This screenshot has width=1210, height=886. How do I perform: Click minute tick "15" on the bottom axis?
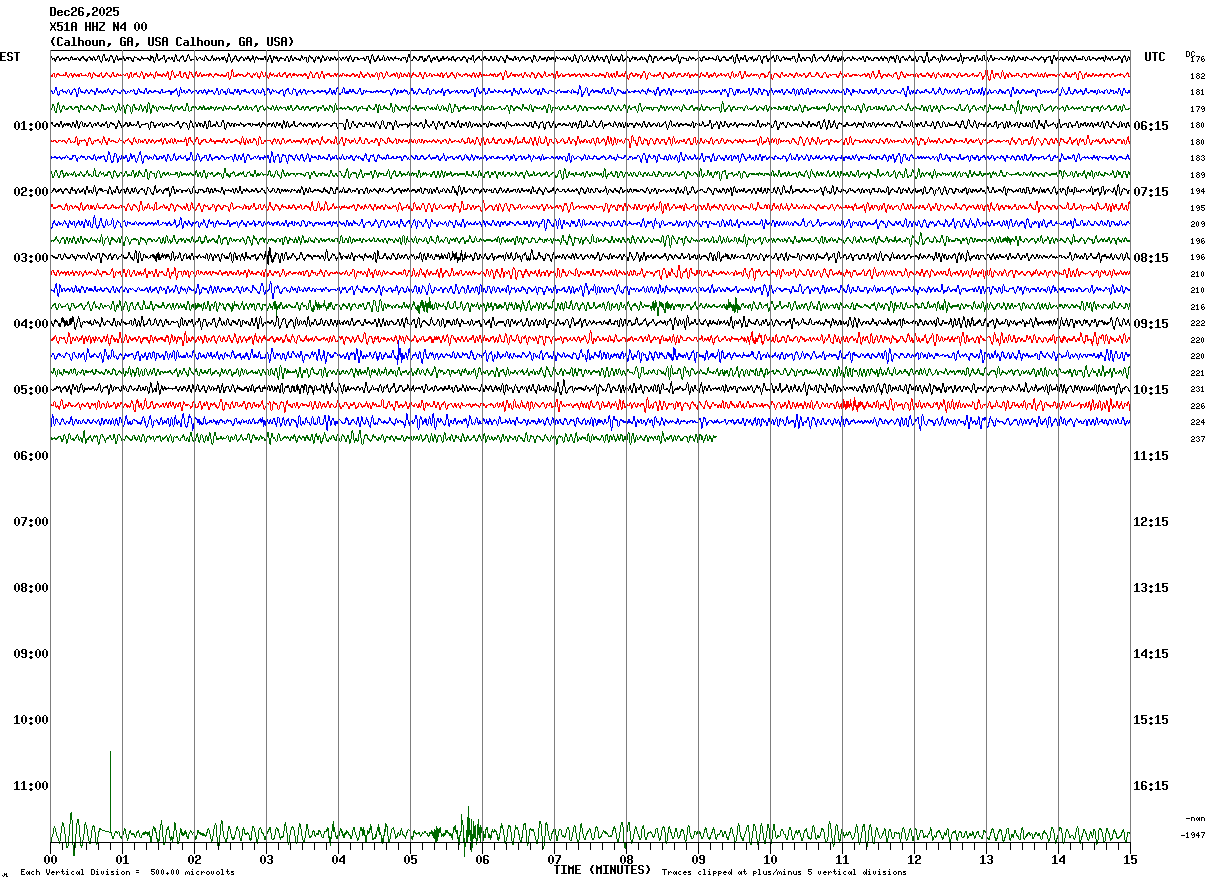[x=1130, y=860]
